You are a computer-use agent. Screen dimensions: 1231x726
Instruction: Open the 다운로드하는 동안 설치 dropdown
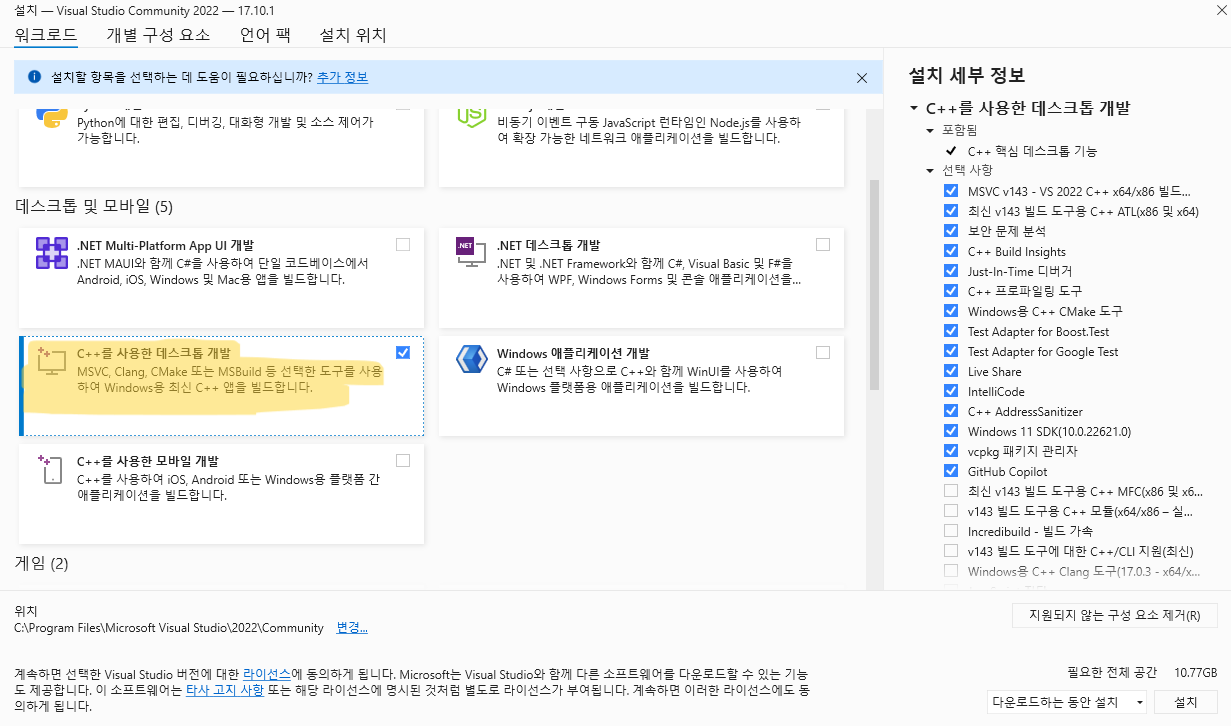coord(1066,702)
